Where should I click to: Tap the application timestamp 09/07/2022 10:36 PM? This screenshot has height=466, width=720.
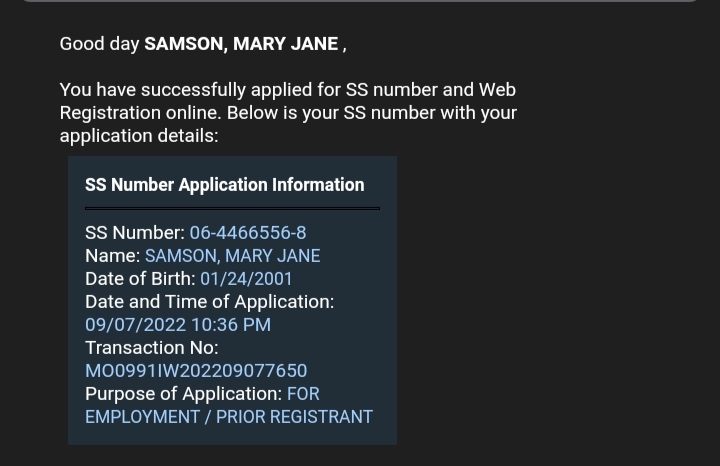[x=178, y=325]
